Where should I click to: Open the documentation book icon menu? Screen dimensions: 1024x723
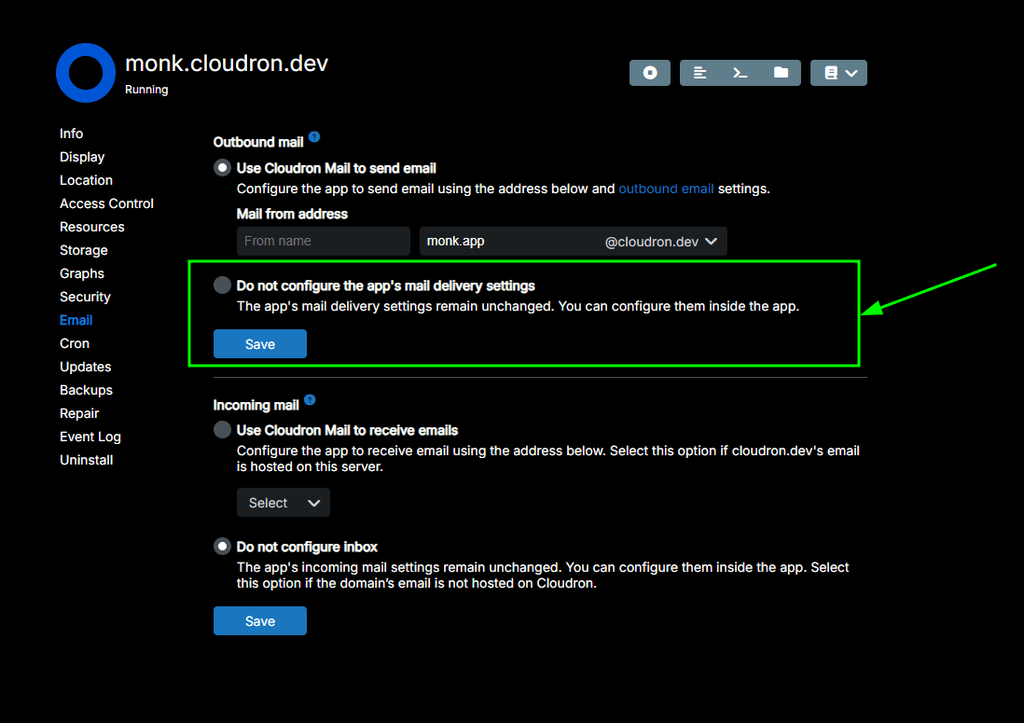(838, 73)
